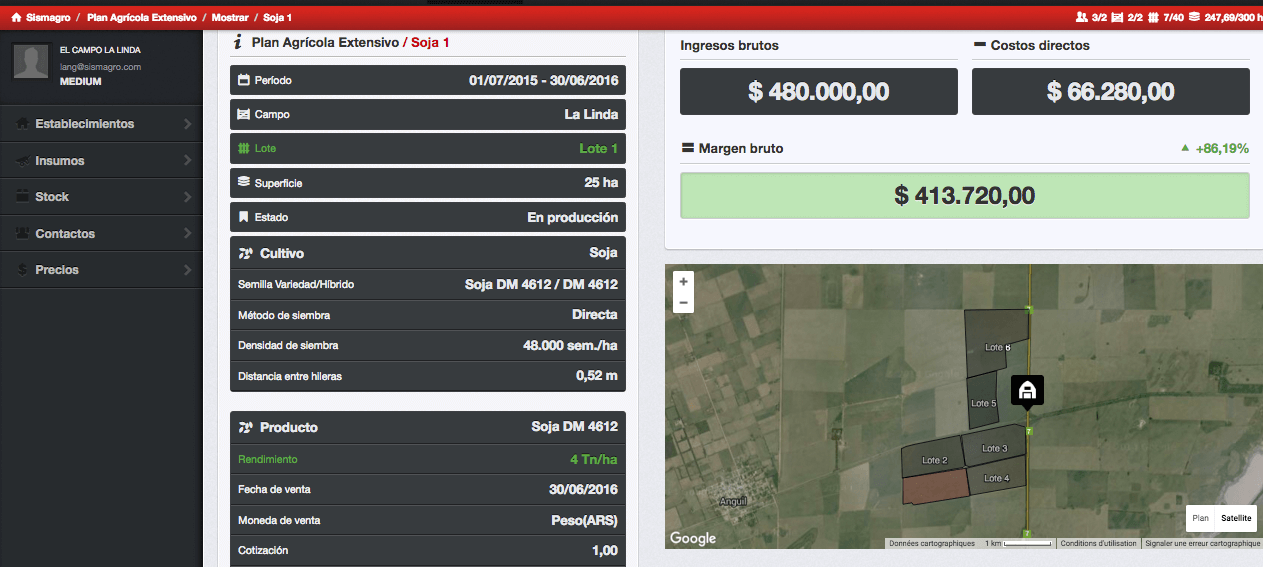Expand the Precios menu chevron
This screenshot has width=1263, height=567.
[187, 270]
